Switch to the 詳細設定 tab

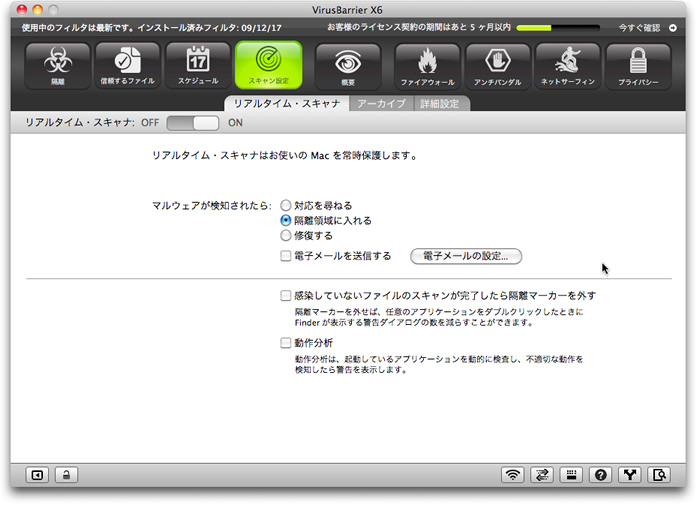(440, 104)
